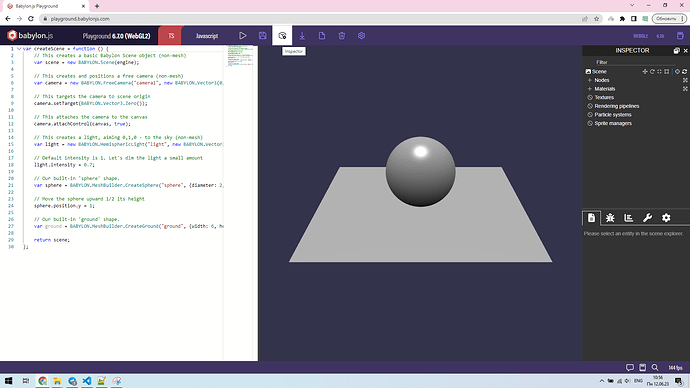690x388 pixels.
Task: Open Visual Studio Code from the taskbar
Action: pyautogui.click(x=87, y=381)
